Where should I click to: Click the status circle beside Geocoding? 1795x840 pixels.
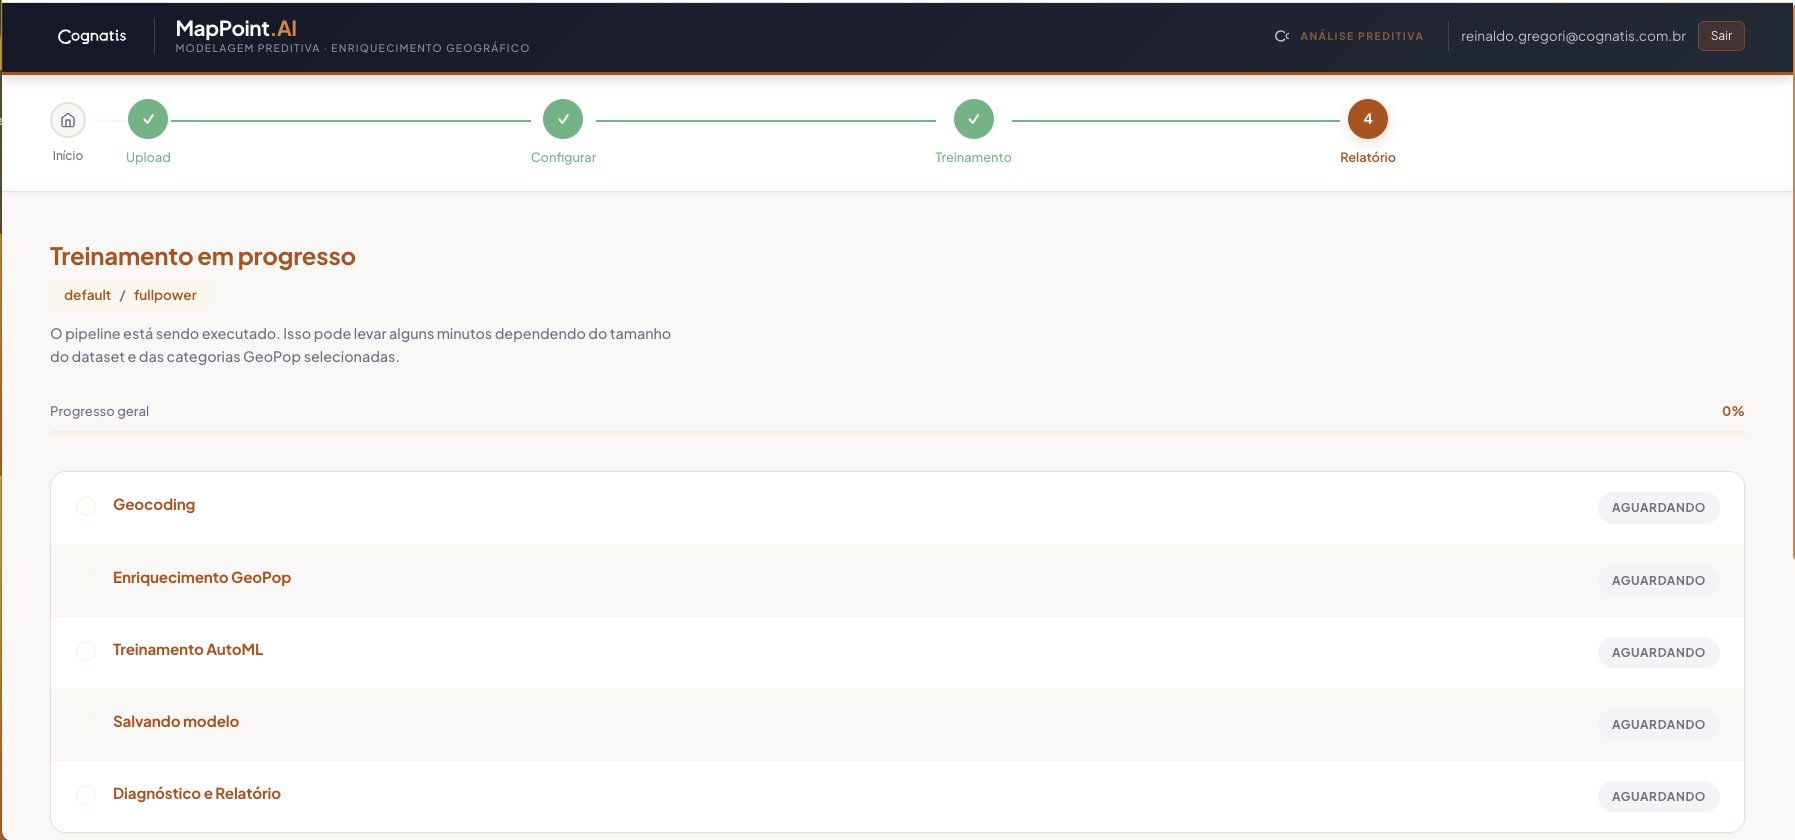(x=86, y=506)
